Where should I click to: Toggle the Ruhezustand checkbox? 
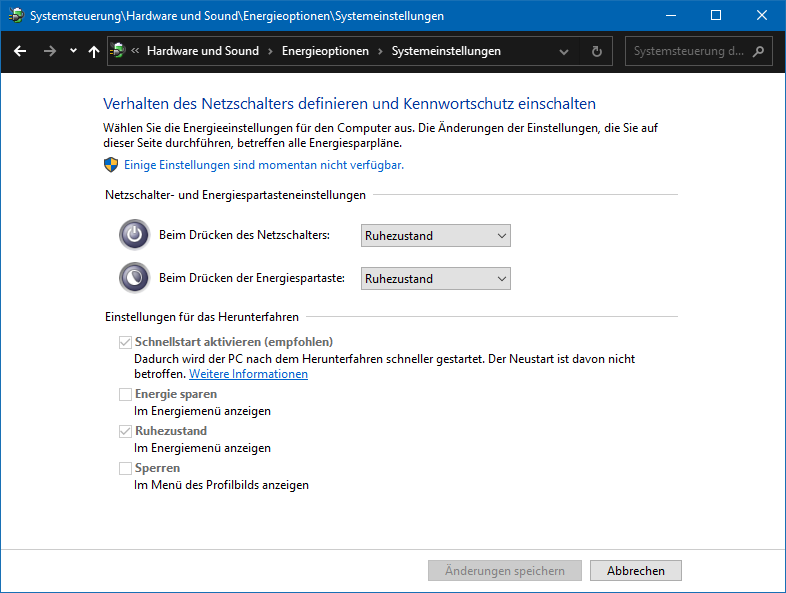(125, 431)
